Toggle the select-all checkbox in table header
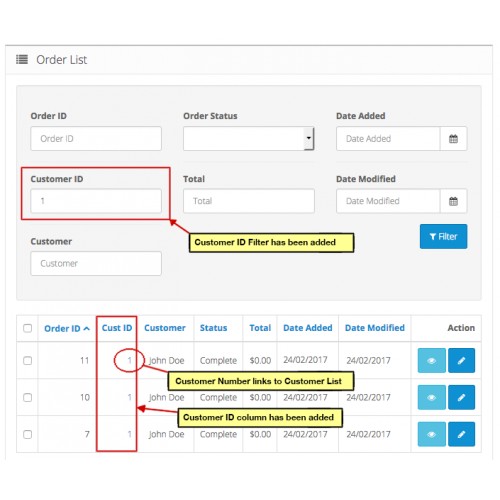Screen dimensions: 500x500 coord(28,328)
